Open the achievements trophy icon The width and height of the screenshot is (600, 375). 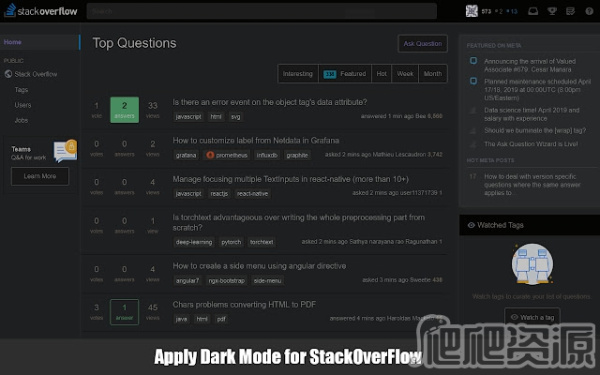pyautogui.click(x=552, y=11)
